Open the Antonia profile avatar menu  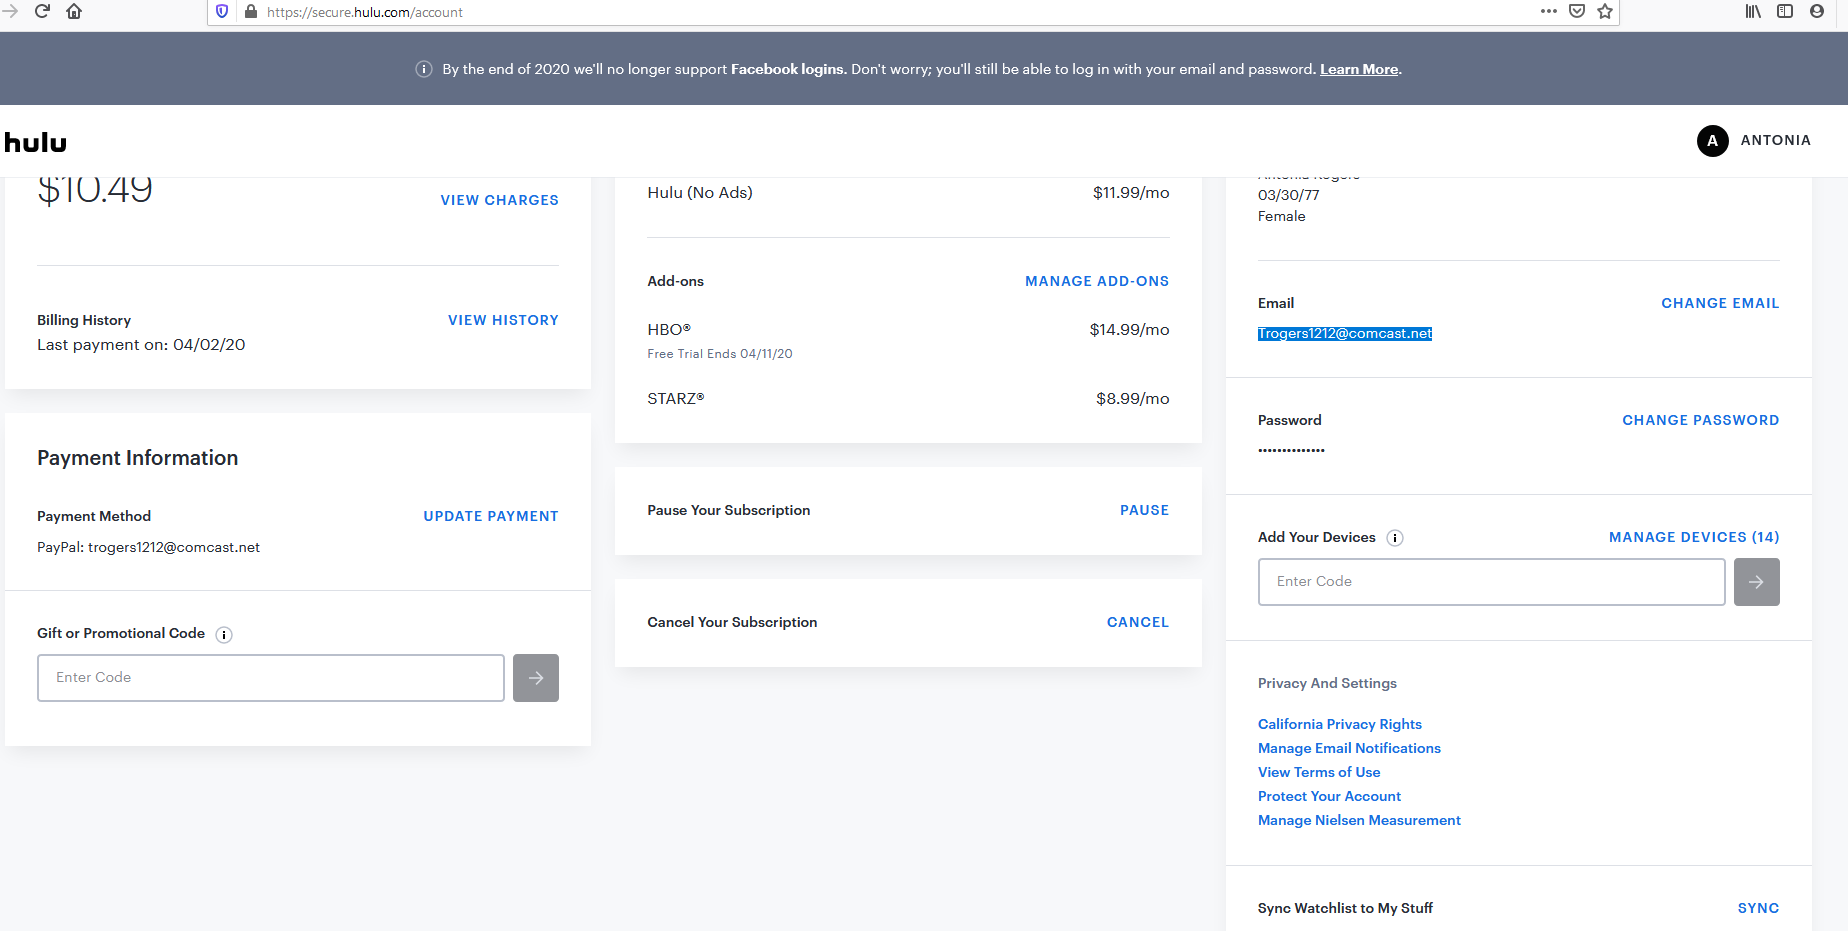(1712, 141)
